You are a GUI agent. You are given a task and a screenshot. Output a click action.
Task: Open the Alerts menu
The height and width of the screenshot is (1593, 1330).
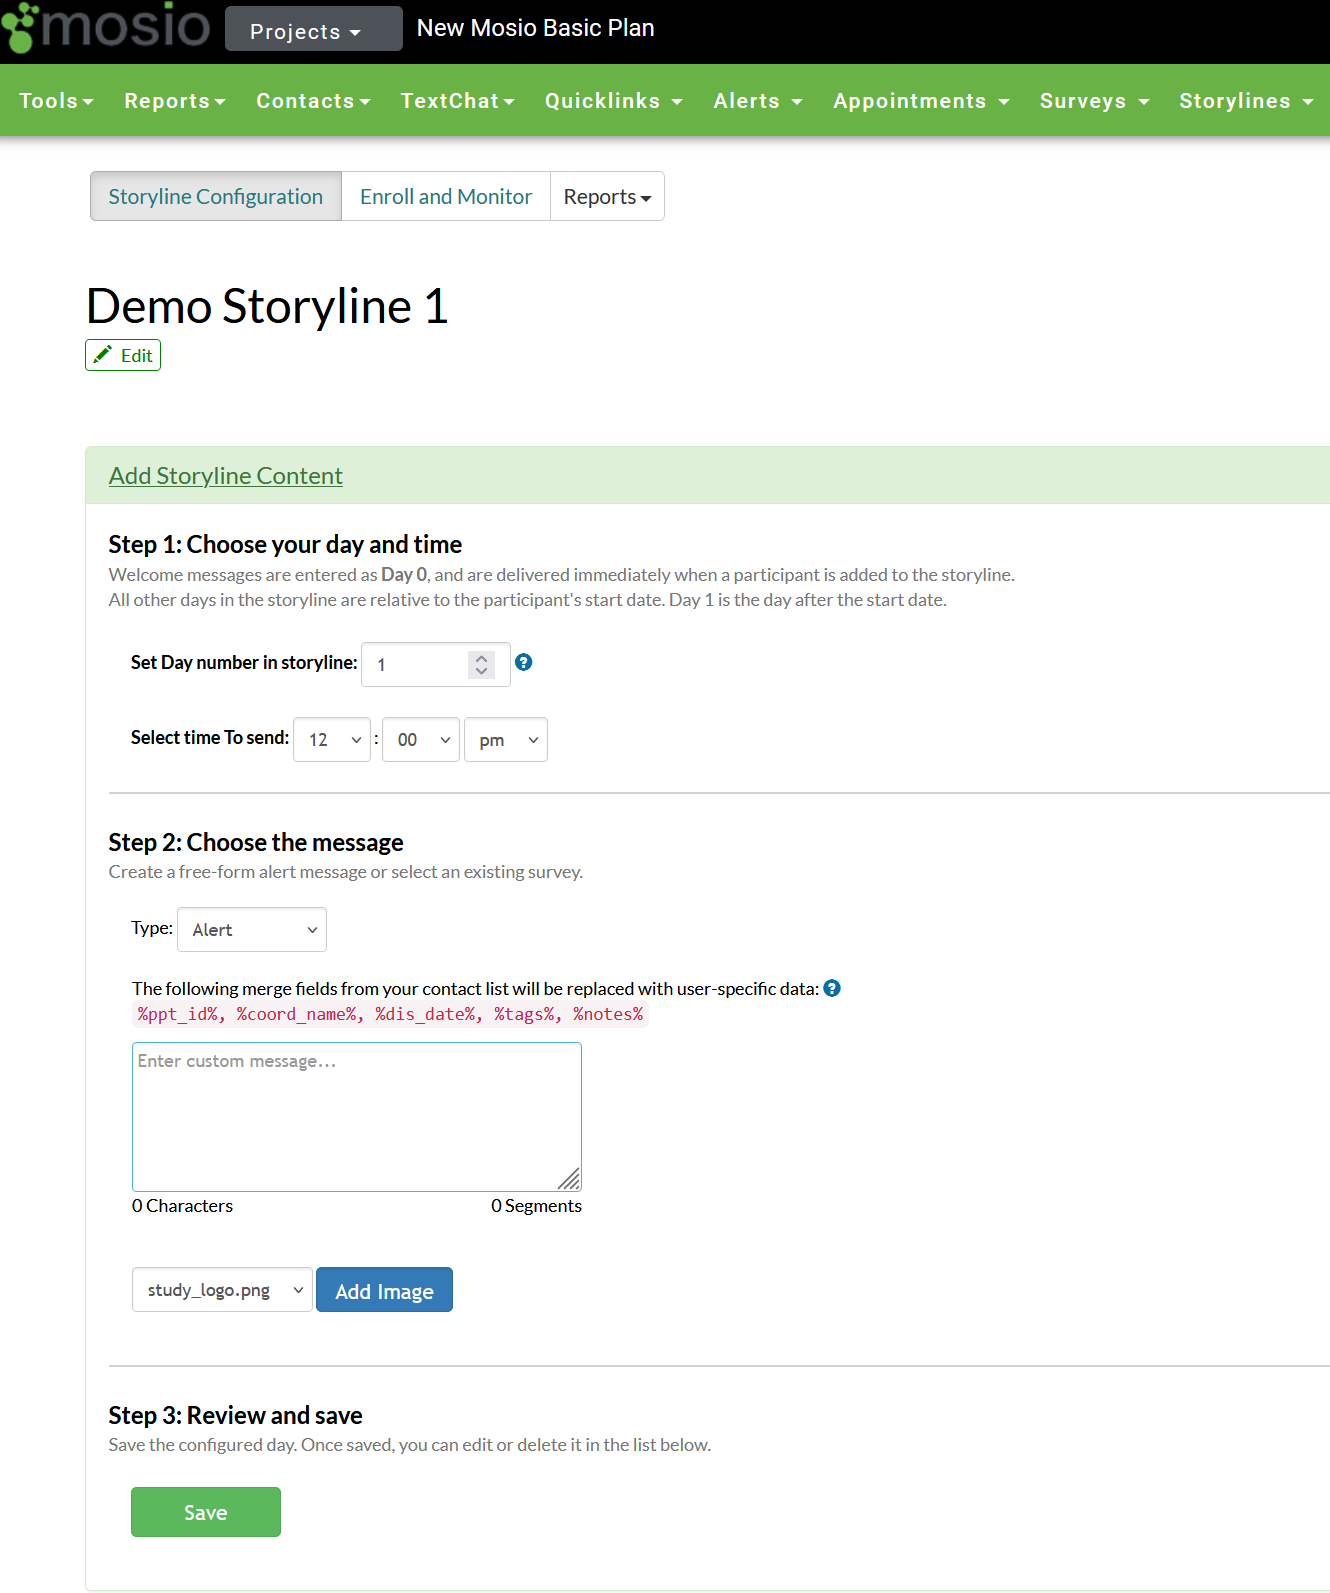[758, 101]
